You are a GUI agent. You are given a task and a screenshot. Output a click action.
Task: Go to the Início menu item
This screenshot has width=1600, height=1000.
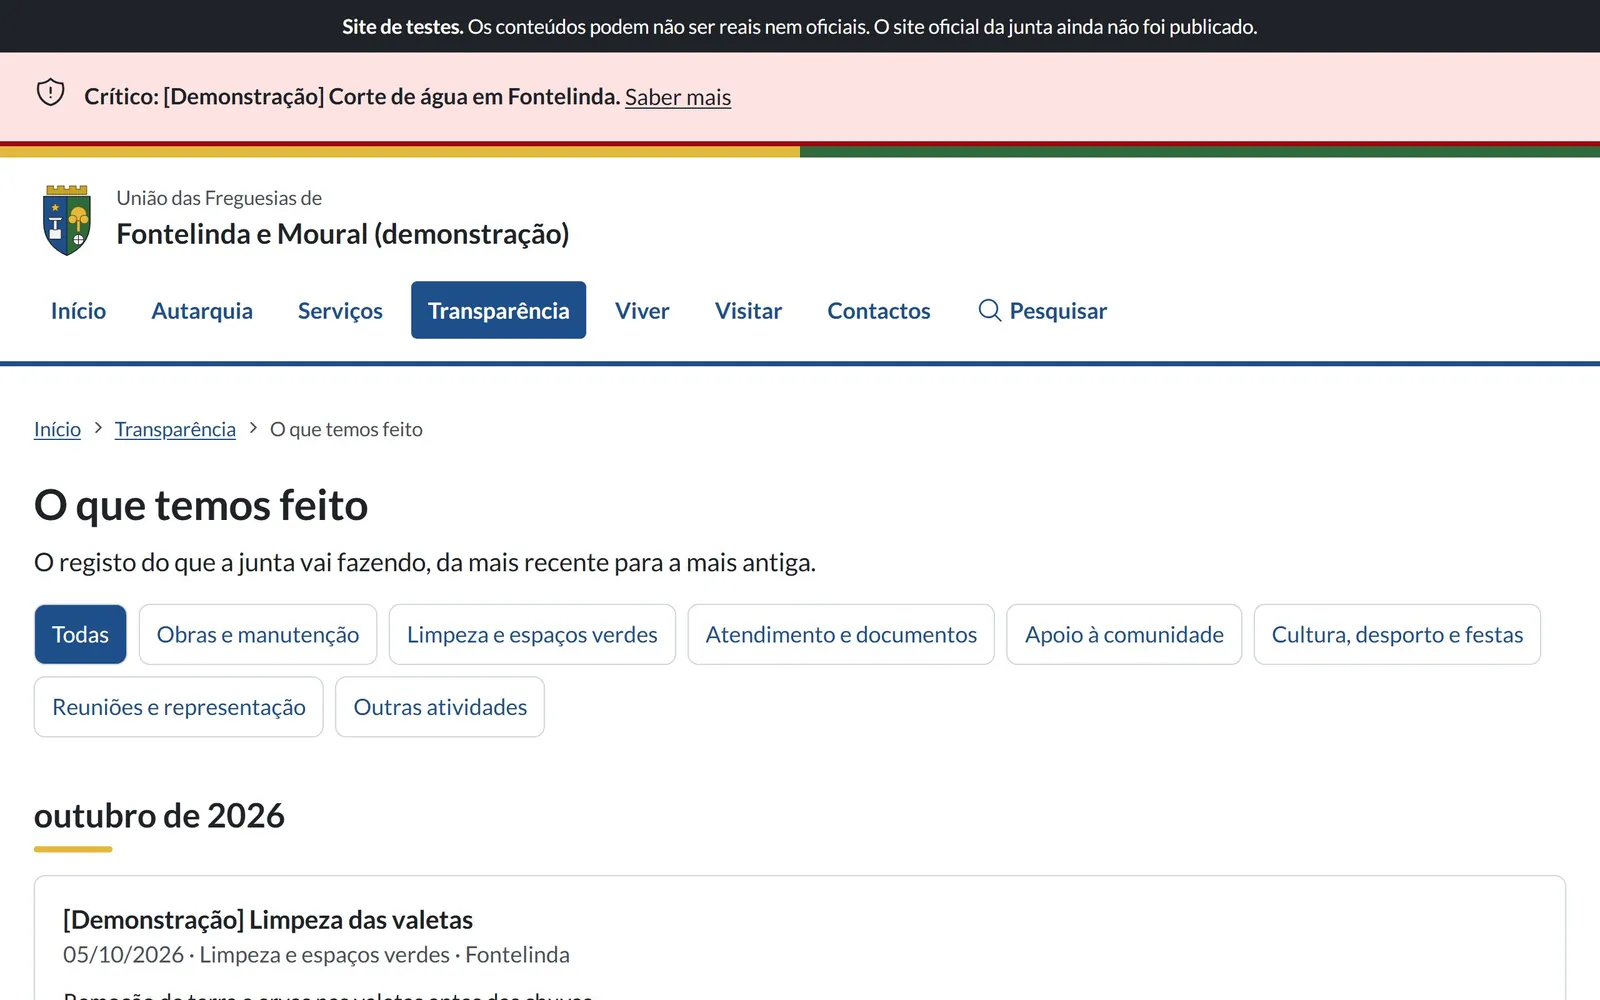coord(78,311)
